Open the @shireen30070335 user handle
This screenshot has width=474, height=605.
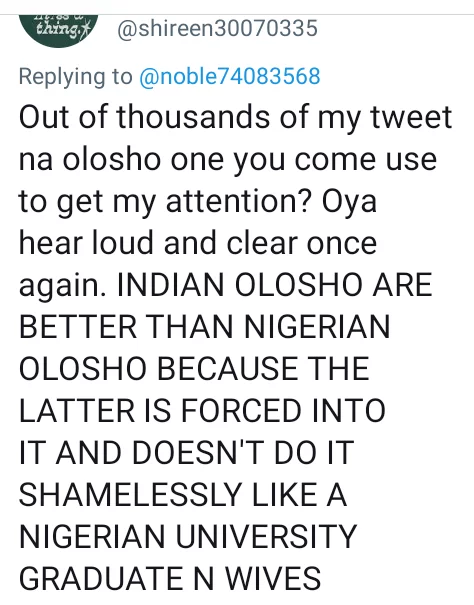click(x=217, y=29)
